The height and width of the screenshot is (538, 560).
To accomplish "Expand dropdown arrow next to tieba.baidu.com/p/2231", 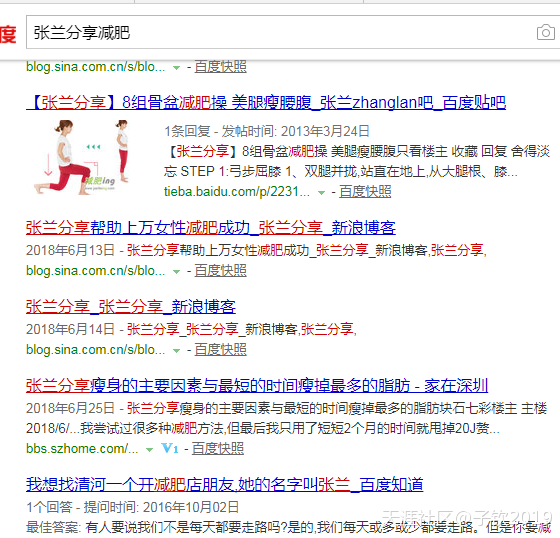I will coord(321,193).
